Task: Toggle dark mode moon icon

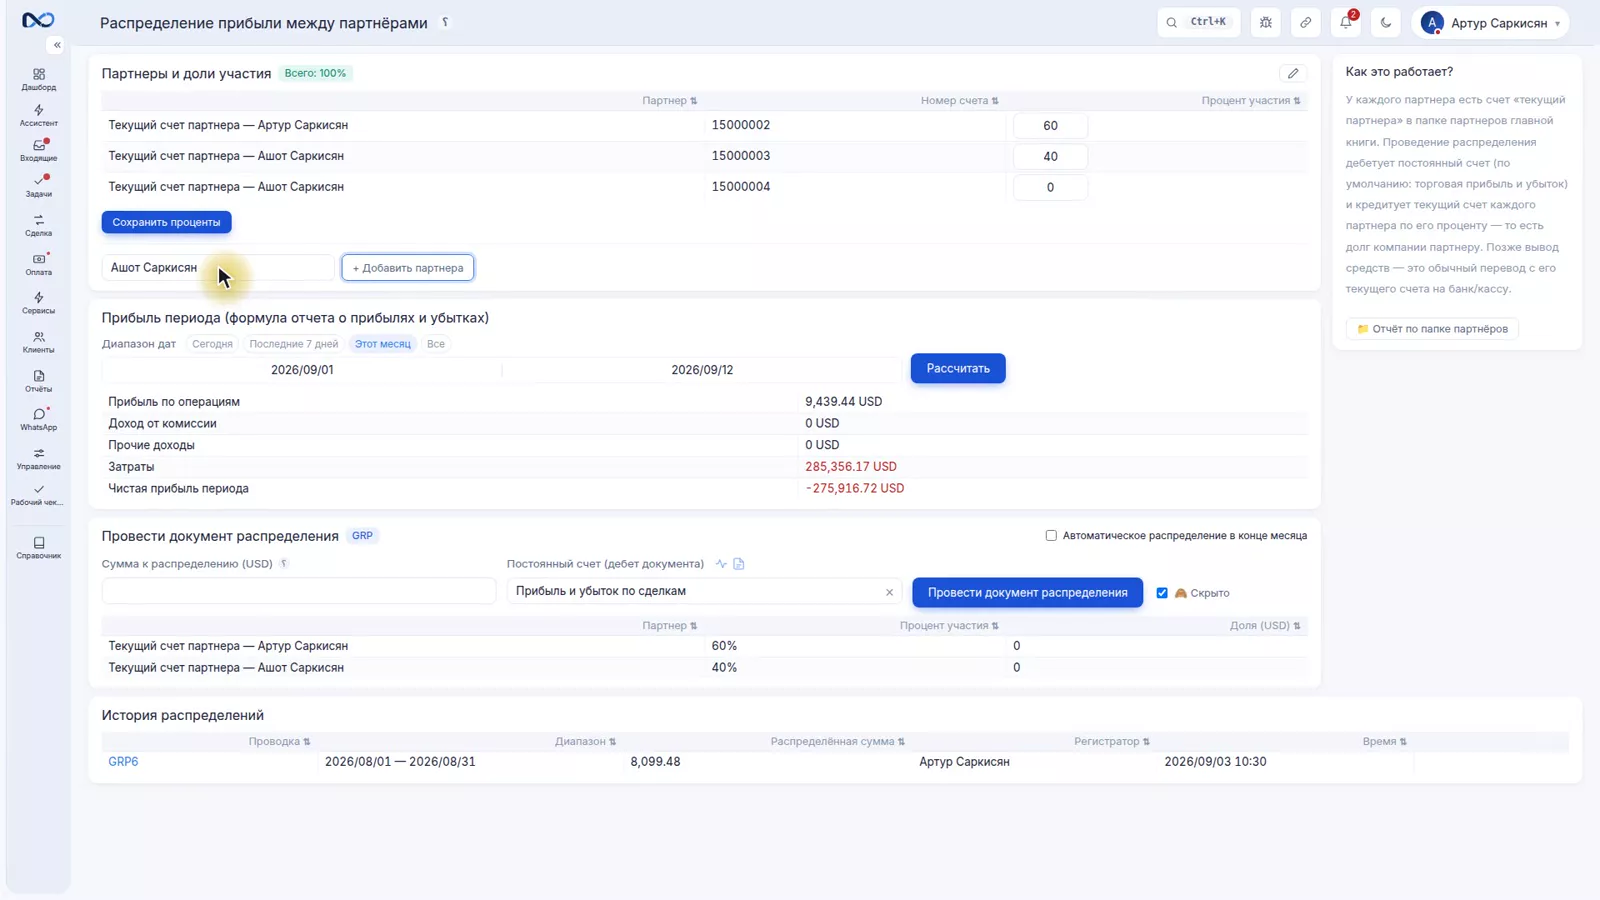Action: pyautogui.click(x=1386, y=22)
